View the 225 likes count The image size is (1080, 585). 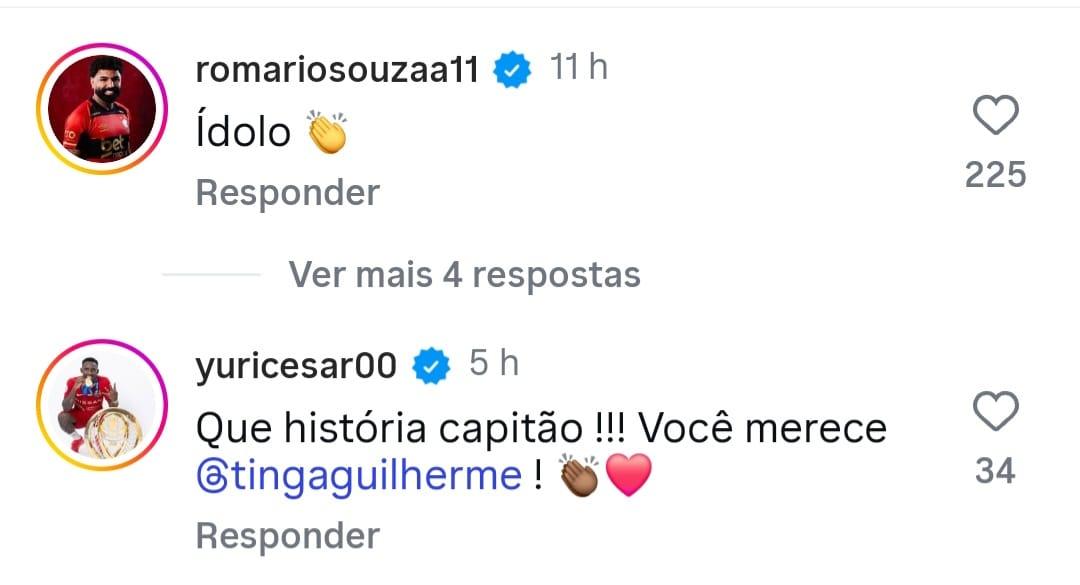[x=995, y=175]
